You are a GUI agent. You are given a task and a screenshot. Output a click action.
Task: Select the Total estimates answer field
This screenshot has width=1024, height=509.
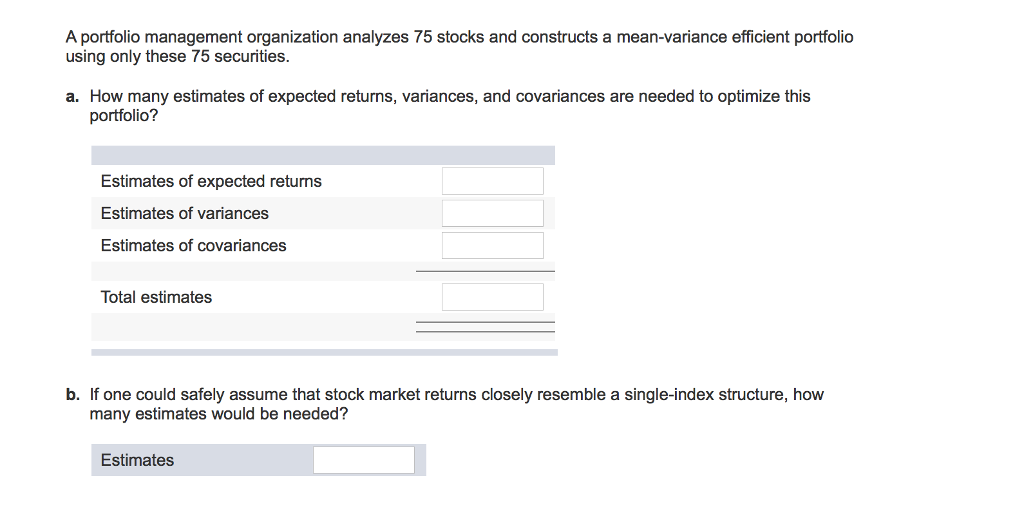pyautogui.click(x=493, y=297)
